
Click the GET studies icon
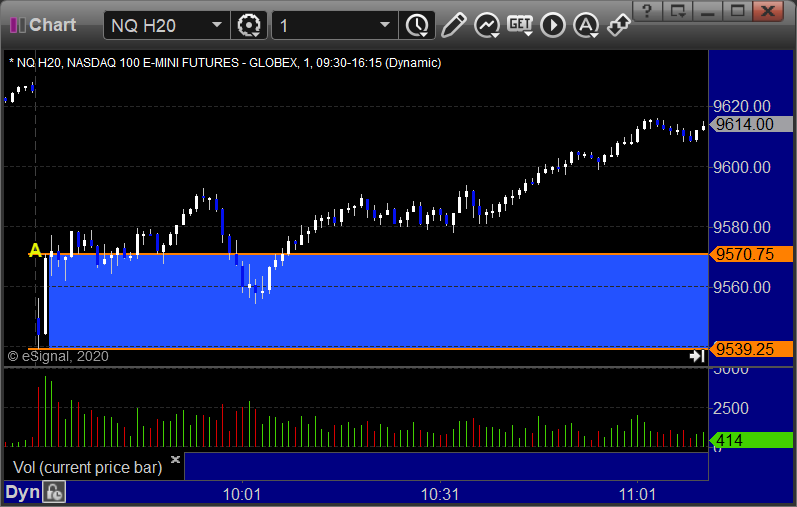click(x=520, y=25)
